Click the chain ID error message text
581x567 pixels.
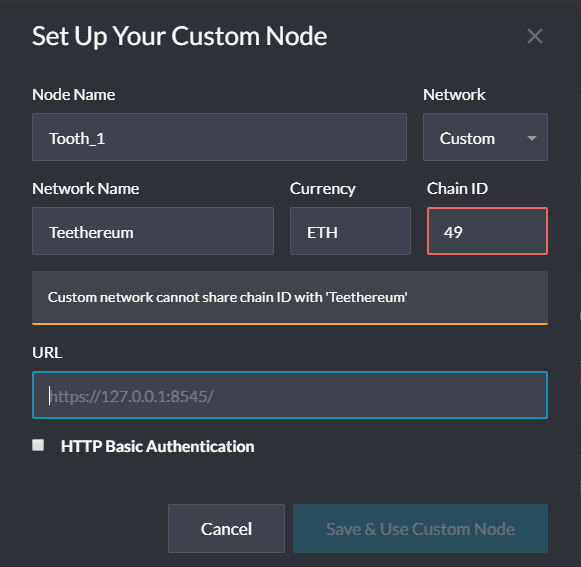coord(228,297)
